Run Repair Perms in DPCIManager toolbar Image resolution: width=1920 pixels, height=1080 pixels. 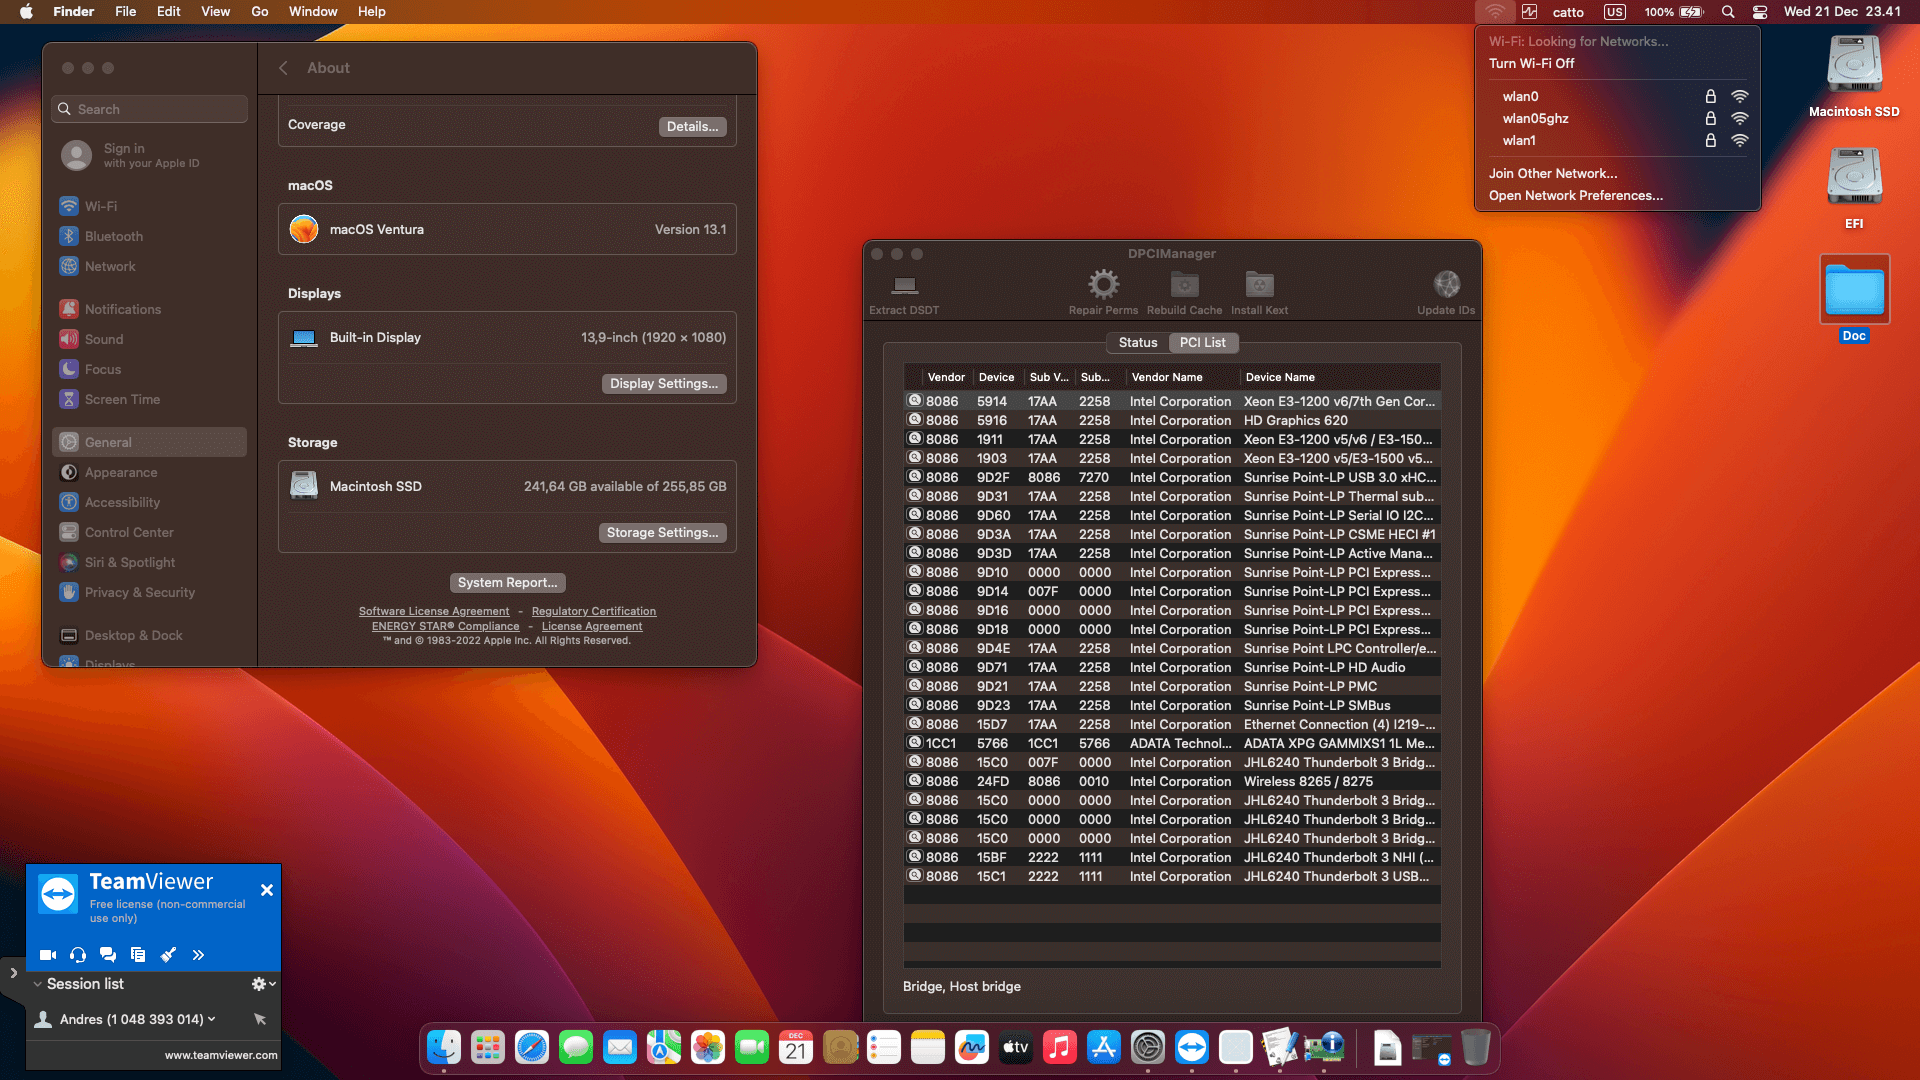coord(1103,292)
